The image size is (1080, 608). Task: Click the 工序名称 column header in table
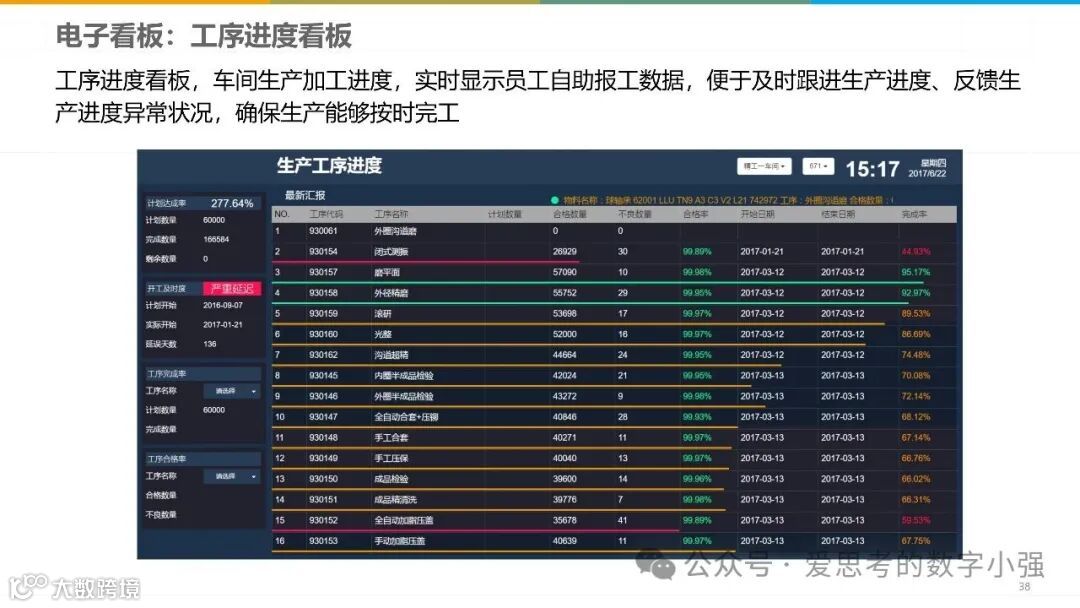pos(391,214)
